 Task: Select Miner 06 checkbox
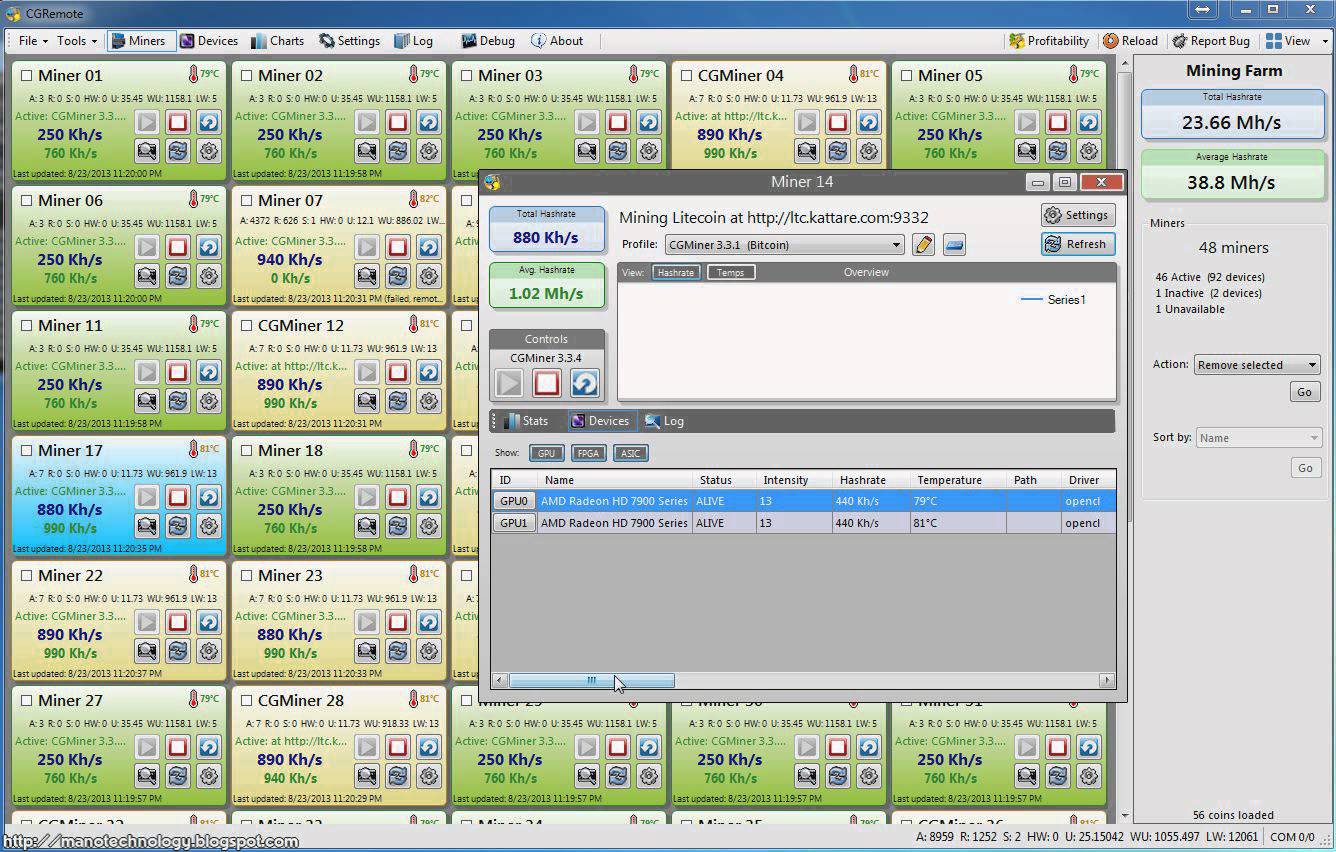pos(27,201)
